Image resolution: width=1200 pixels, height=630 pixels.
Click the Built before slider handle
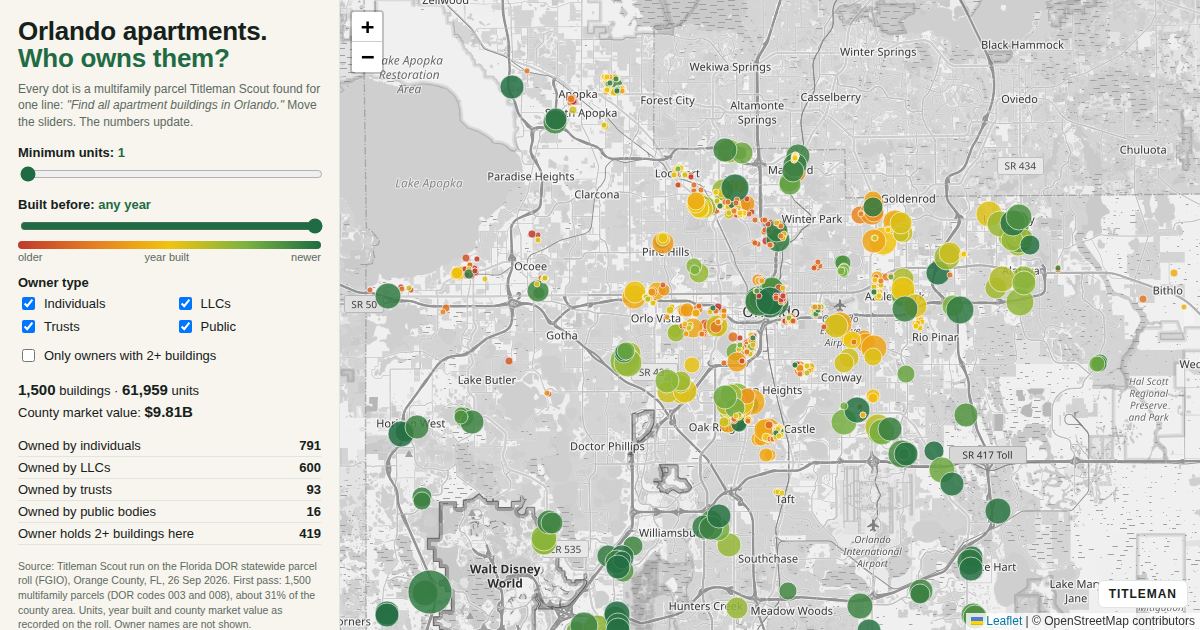pyautogui.click(x=315, y=226)
